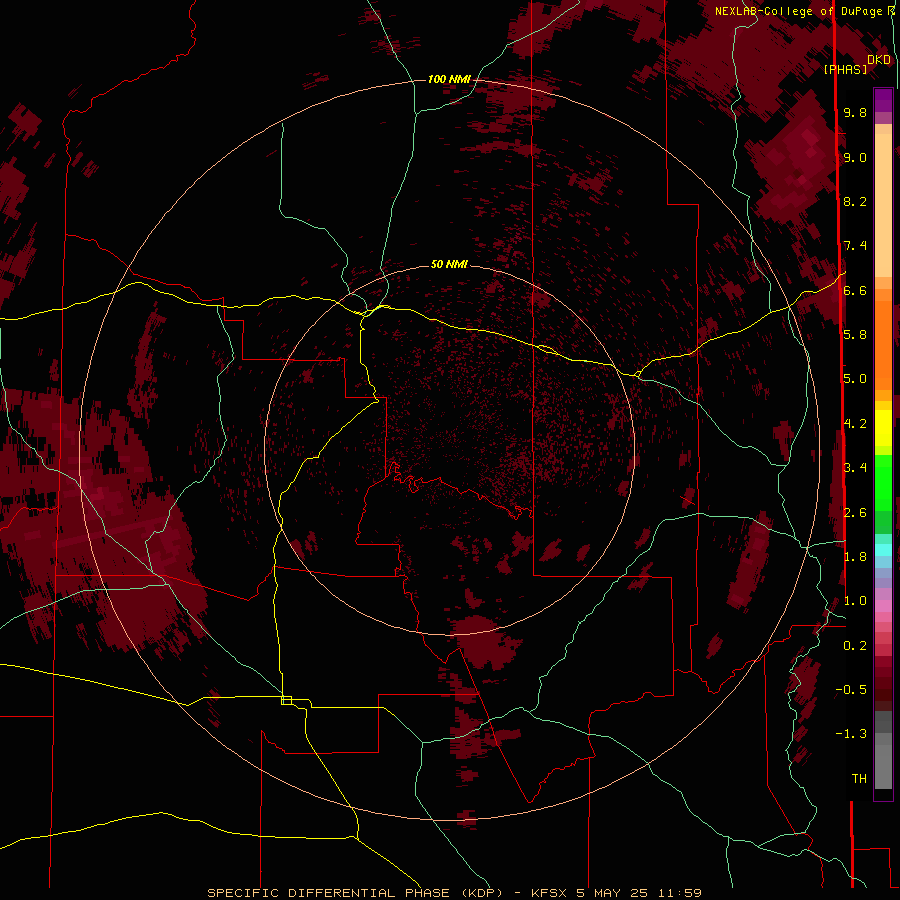
Task: Click the TH threshold label on the scale
Action: [x=859, y=778]
